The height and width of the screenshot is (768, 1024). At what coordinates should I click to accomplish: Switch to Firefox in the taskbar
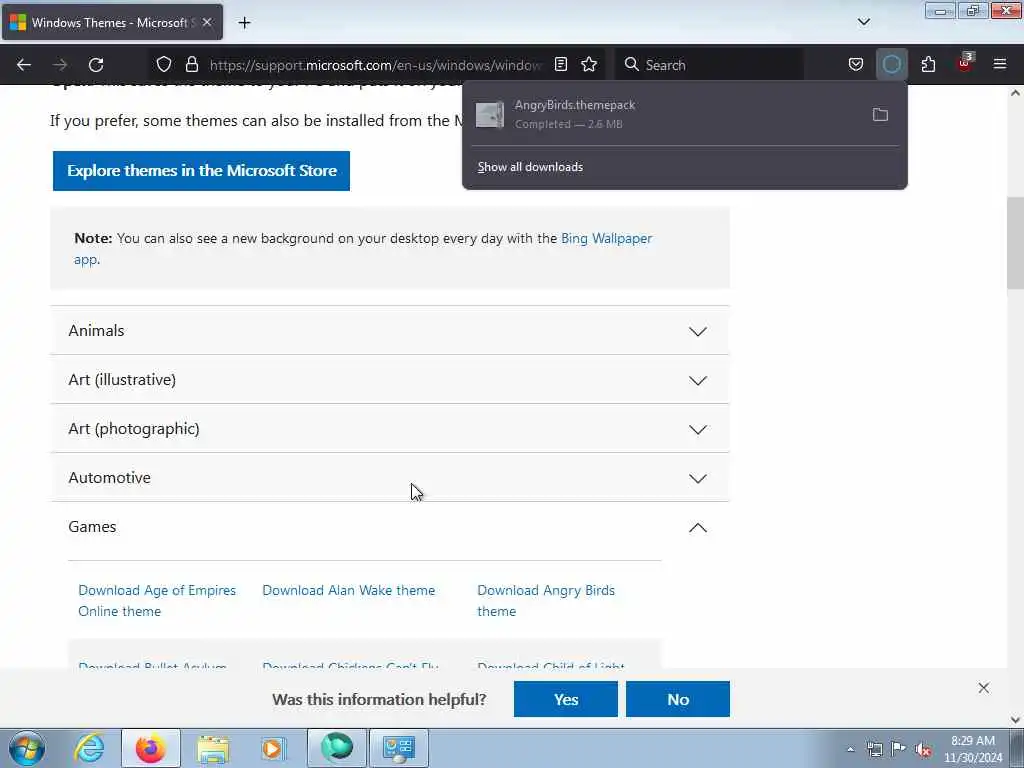coord(151,748)
